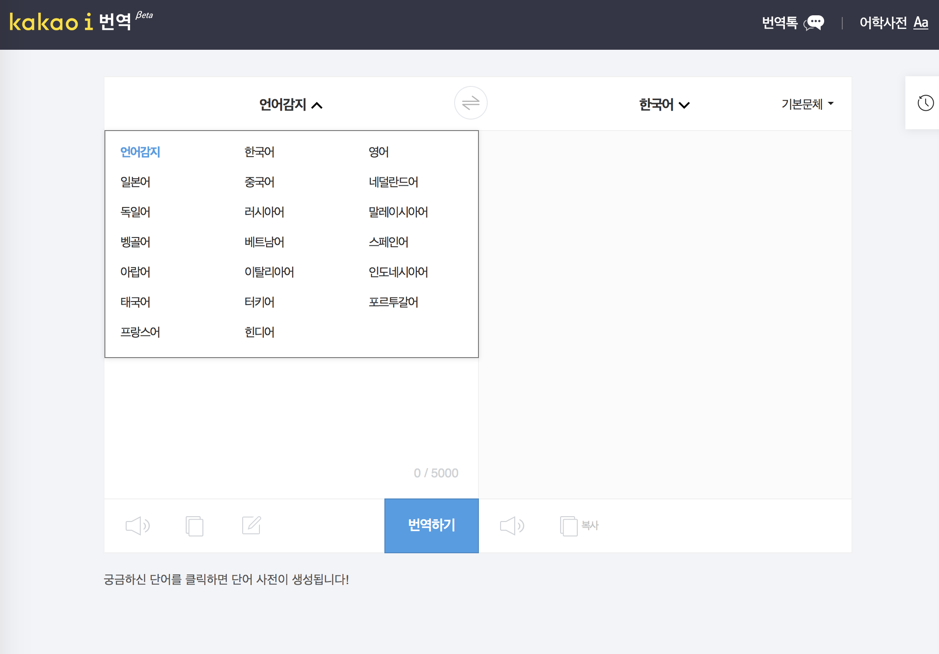The image size is (939, 654).
Task: Click 프랑스어 in the dropdown list
Action: pyautogui.click(x=140, y=332)
